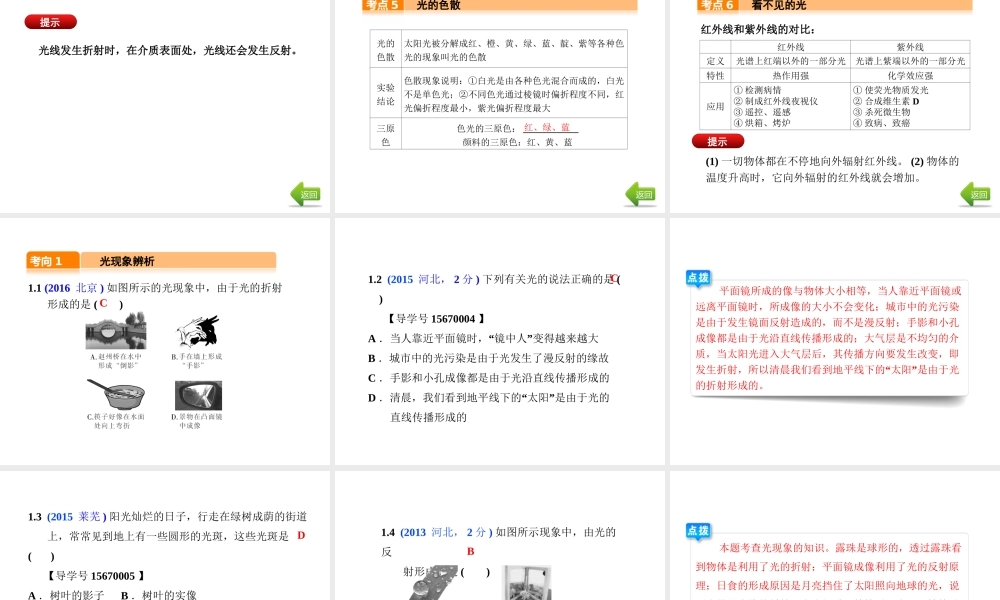This screenshot has height=600, width=1000.
Task: Click the blue 点拨 tag on the 平面镜 explanation
Action: coord(698,277)
